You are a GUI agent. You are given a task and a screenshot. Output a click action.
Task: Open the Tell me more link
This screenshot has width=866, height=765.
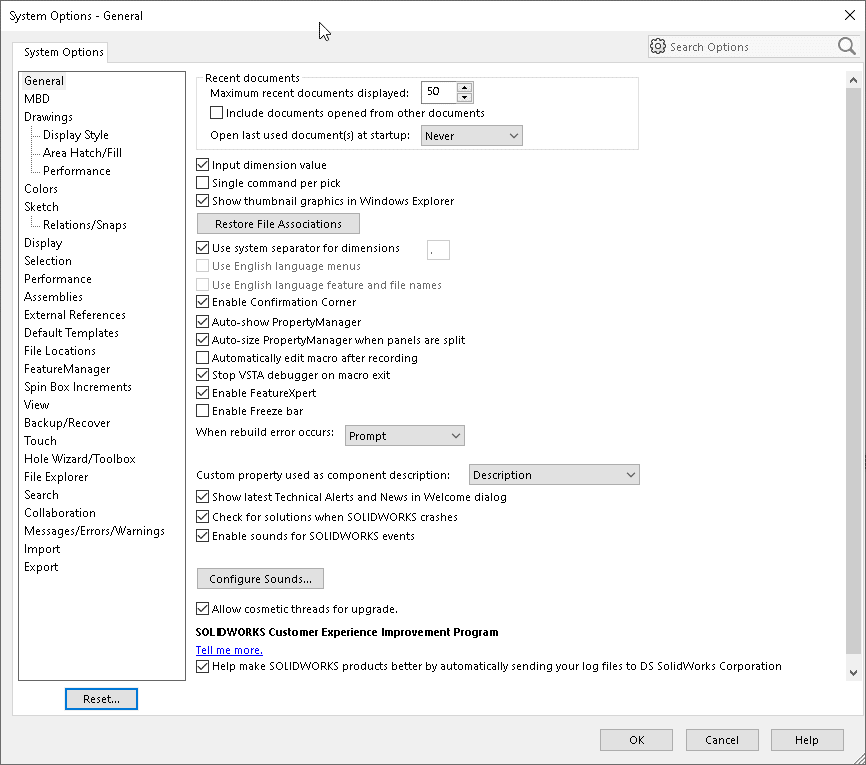coord(229,650)
